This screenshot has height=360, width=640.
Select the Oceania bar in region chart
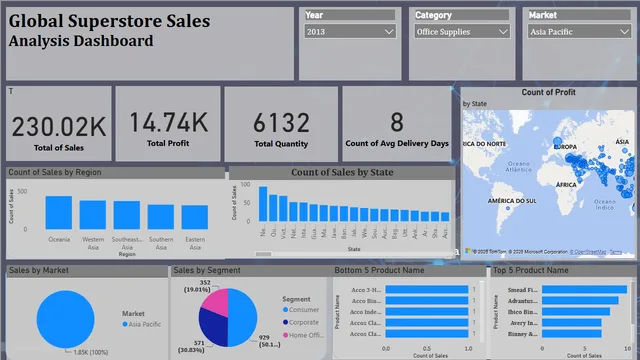pos(59,213)
